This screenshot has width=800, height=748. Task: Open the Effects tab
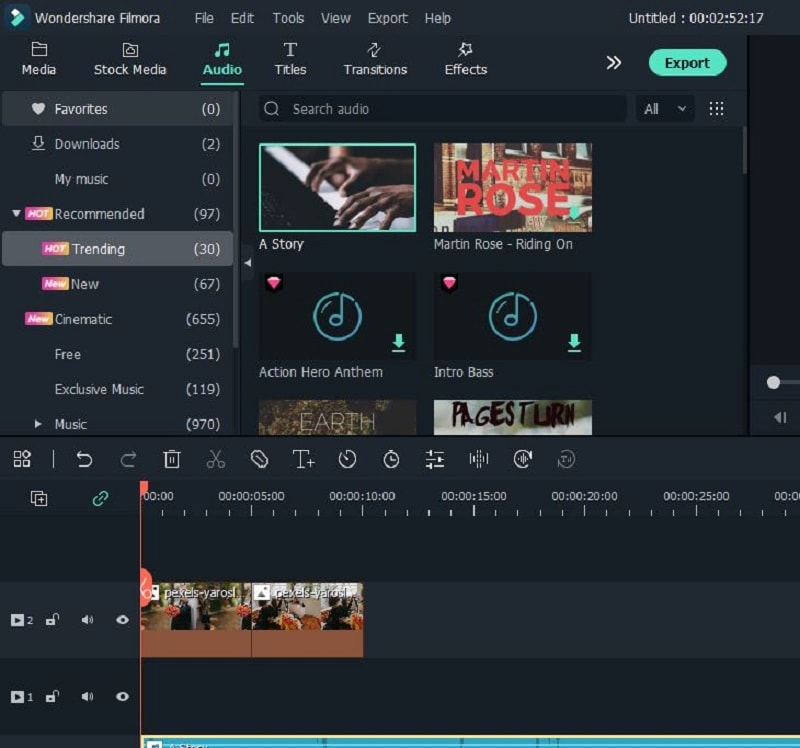(x=465, y=60)
